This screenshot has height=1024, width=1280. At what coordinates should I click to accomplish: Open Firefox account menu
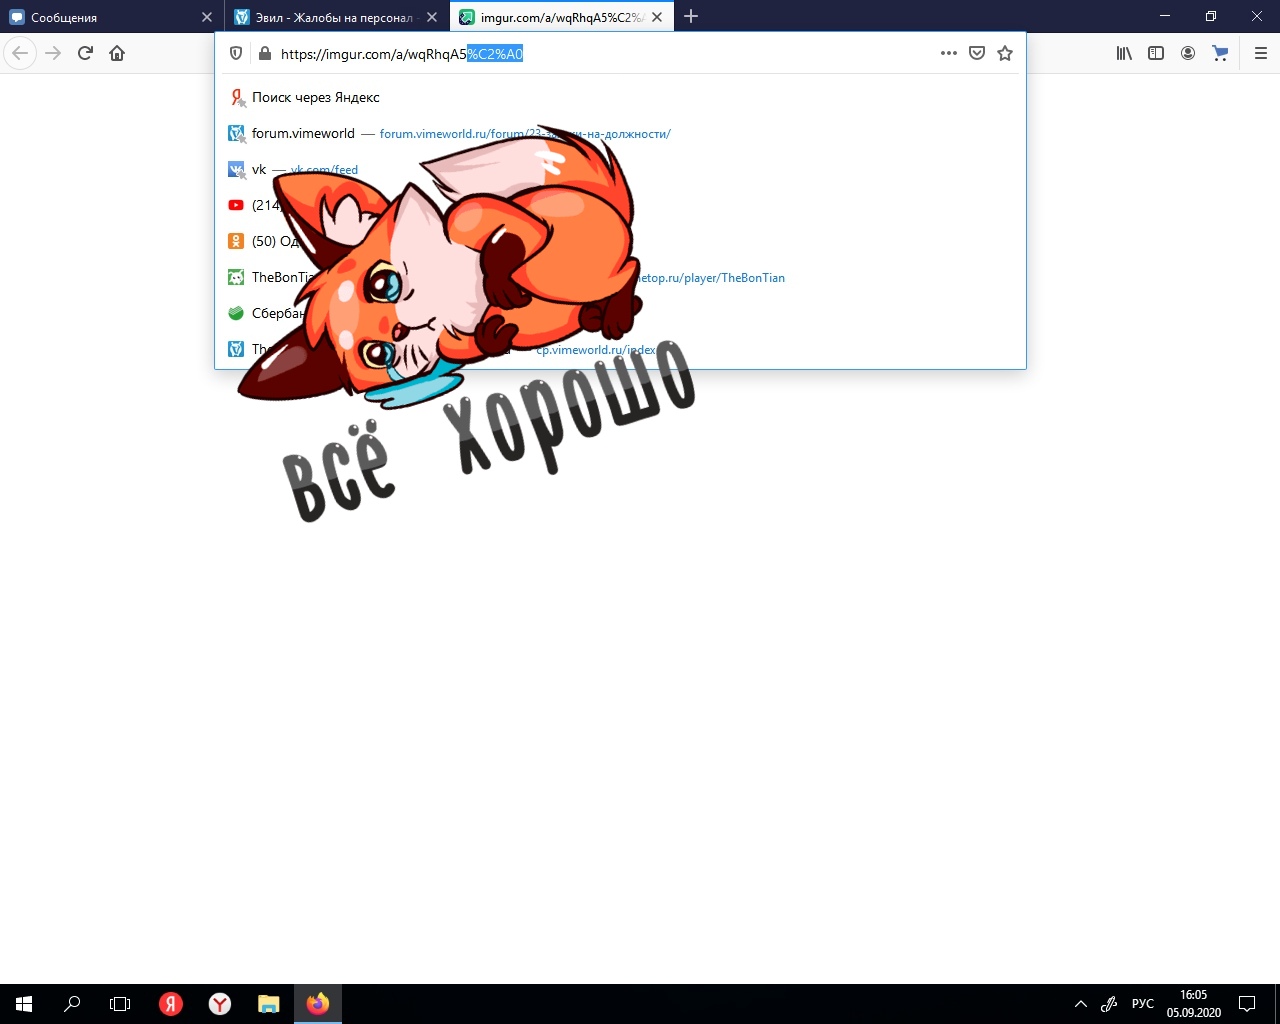[1188, 53]
